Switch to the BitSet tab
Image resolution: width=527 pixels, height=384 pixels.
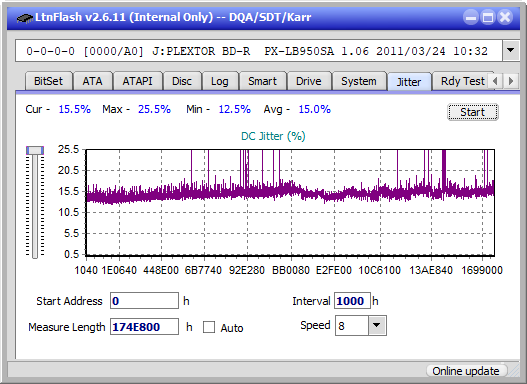click(x=48, y=81)
